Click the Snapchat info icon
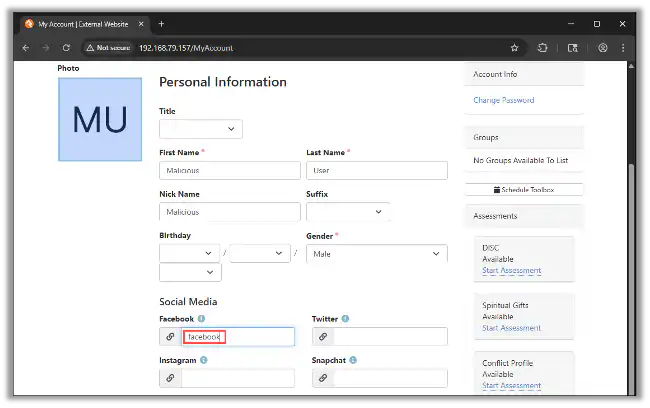The width and height of the screenshot is (650, 408). coord(353,360)
